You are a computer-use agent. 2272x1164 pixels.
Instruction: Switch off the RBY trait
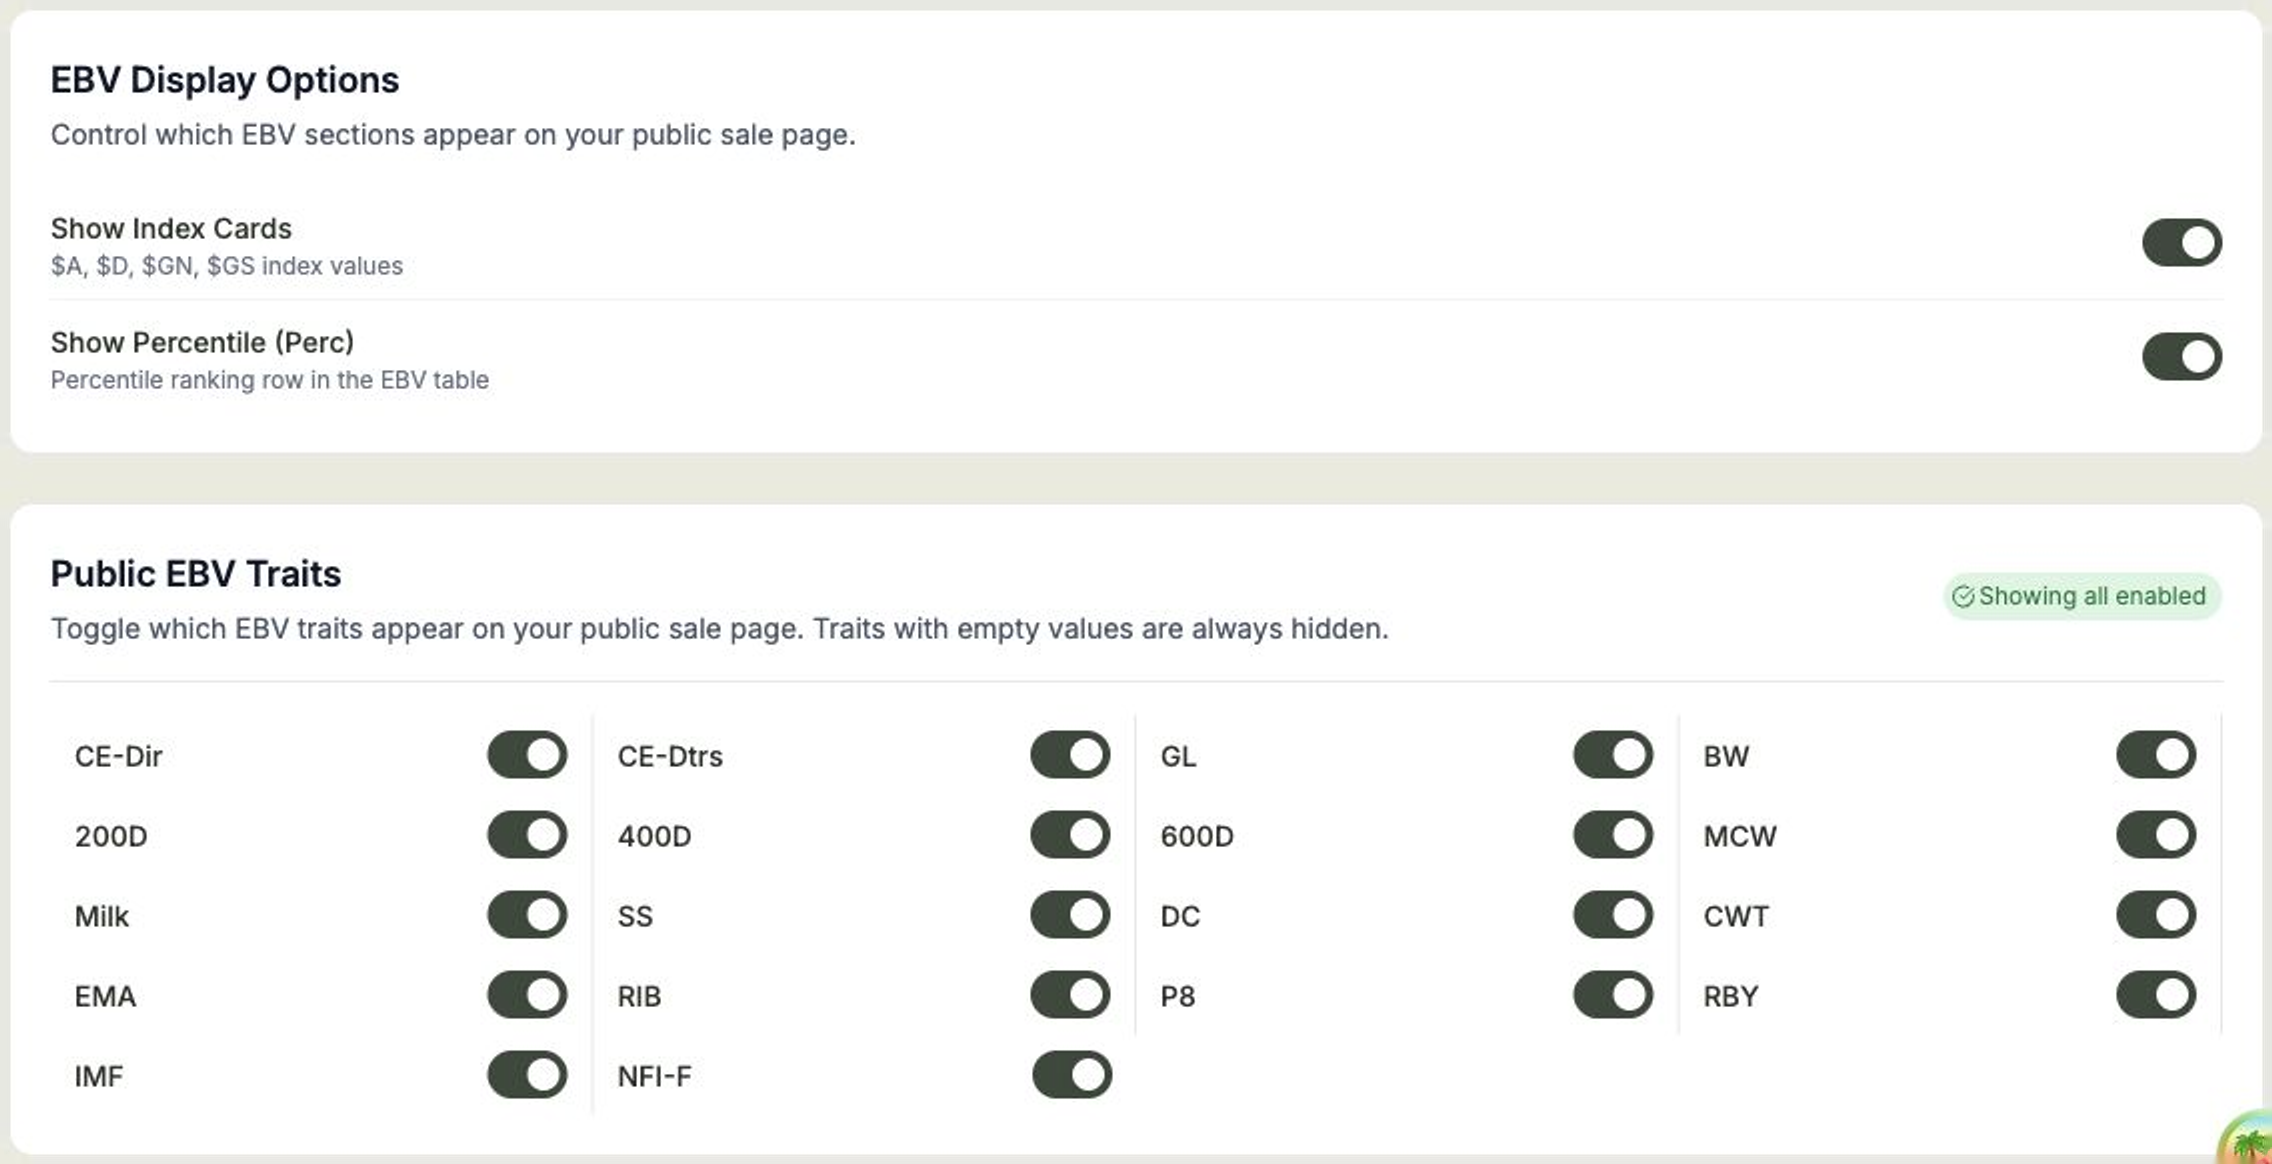[x=2156, y=995]
